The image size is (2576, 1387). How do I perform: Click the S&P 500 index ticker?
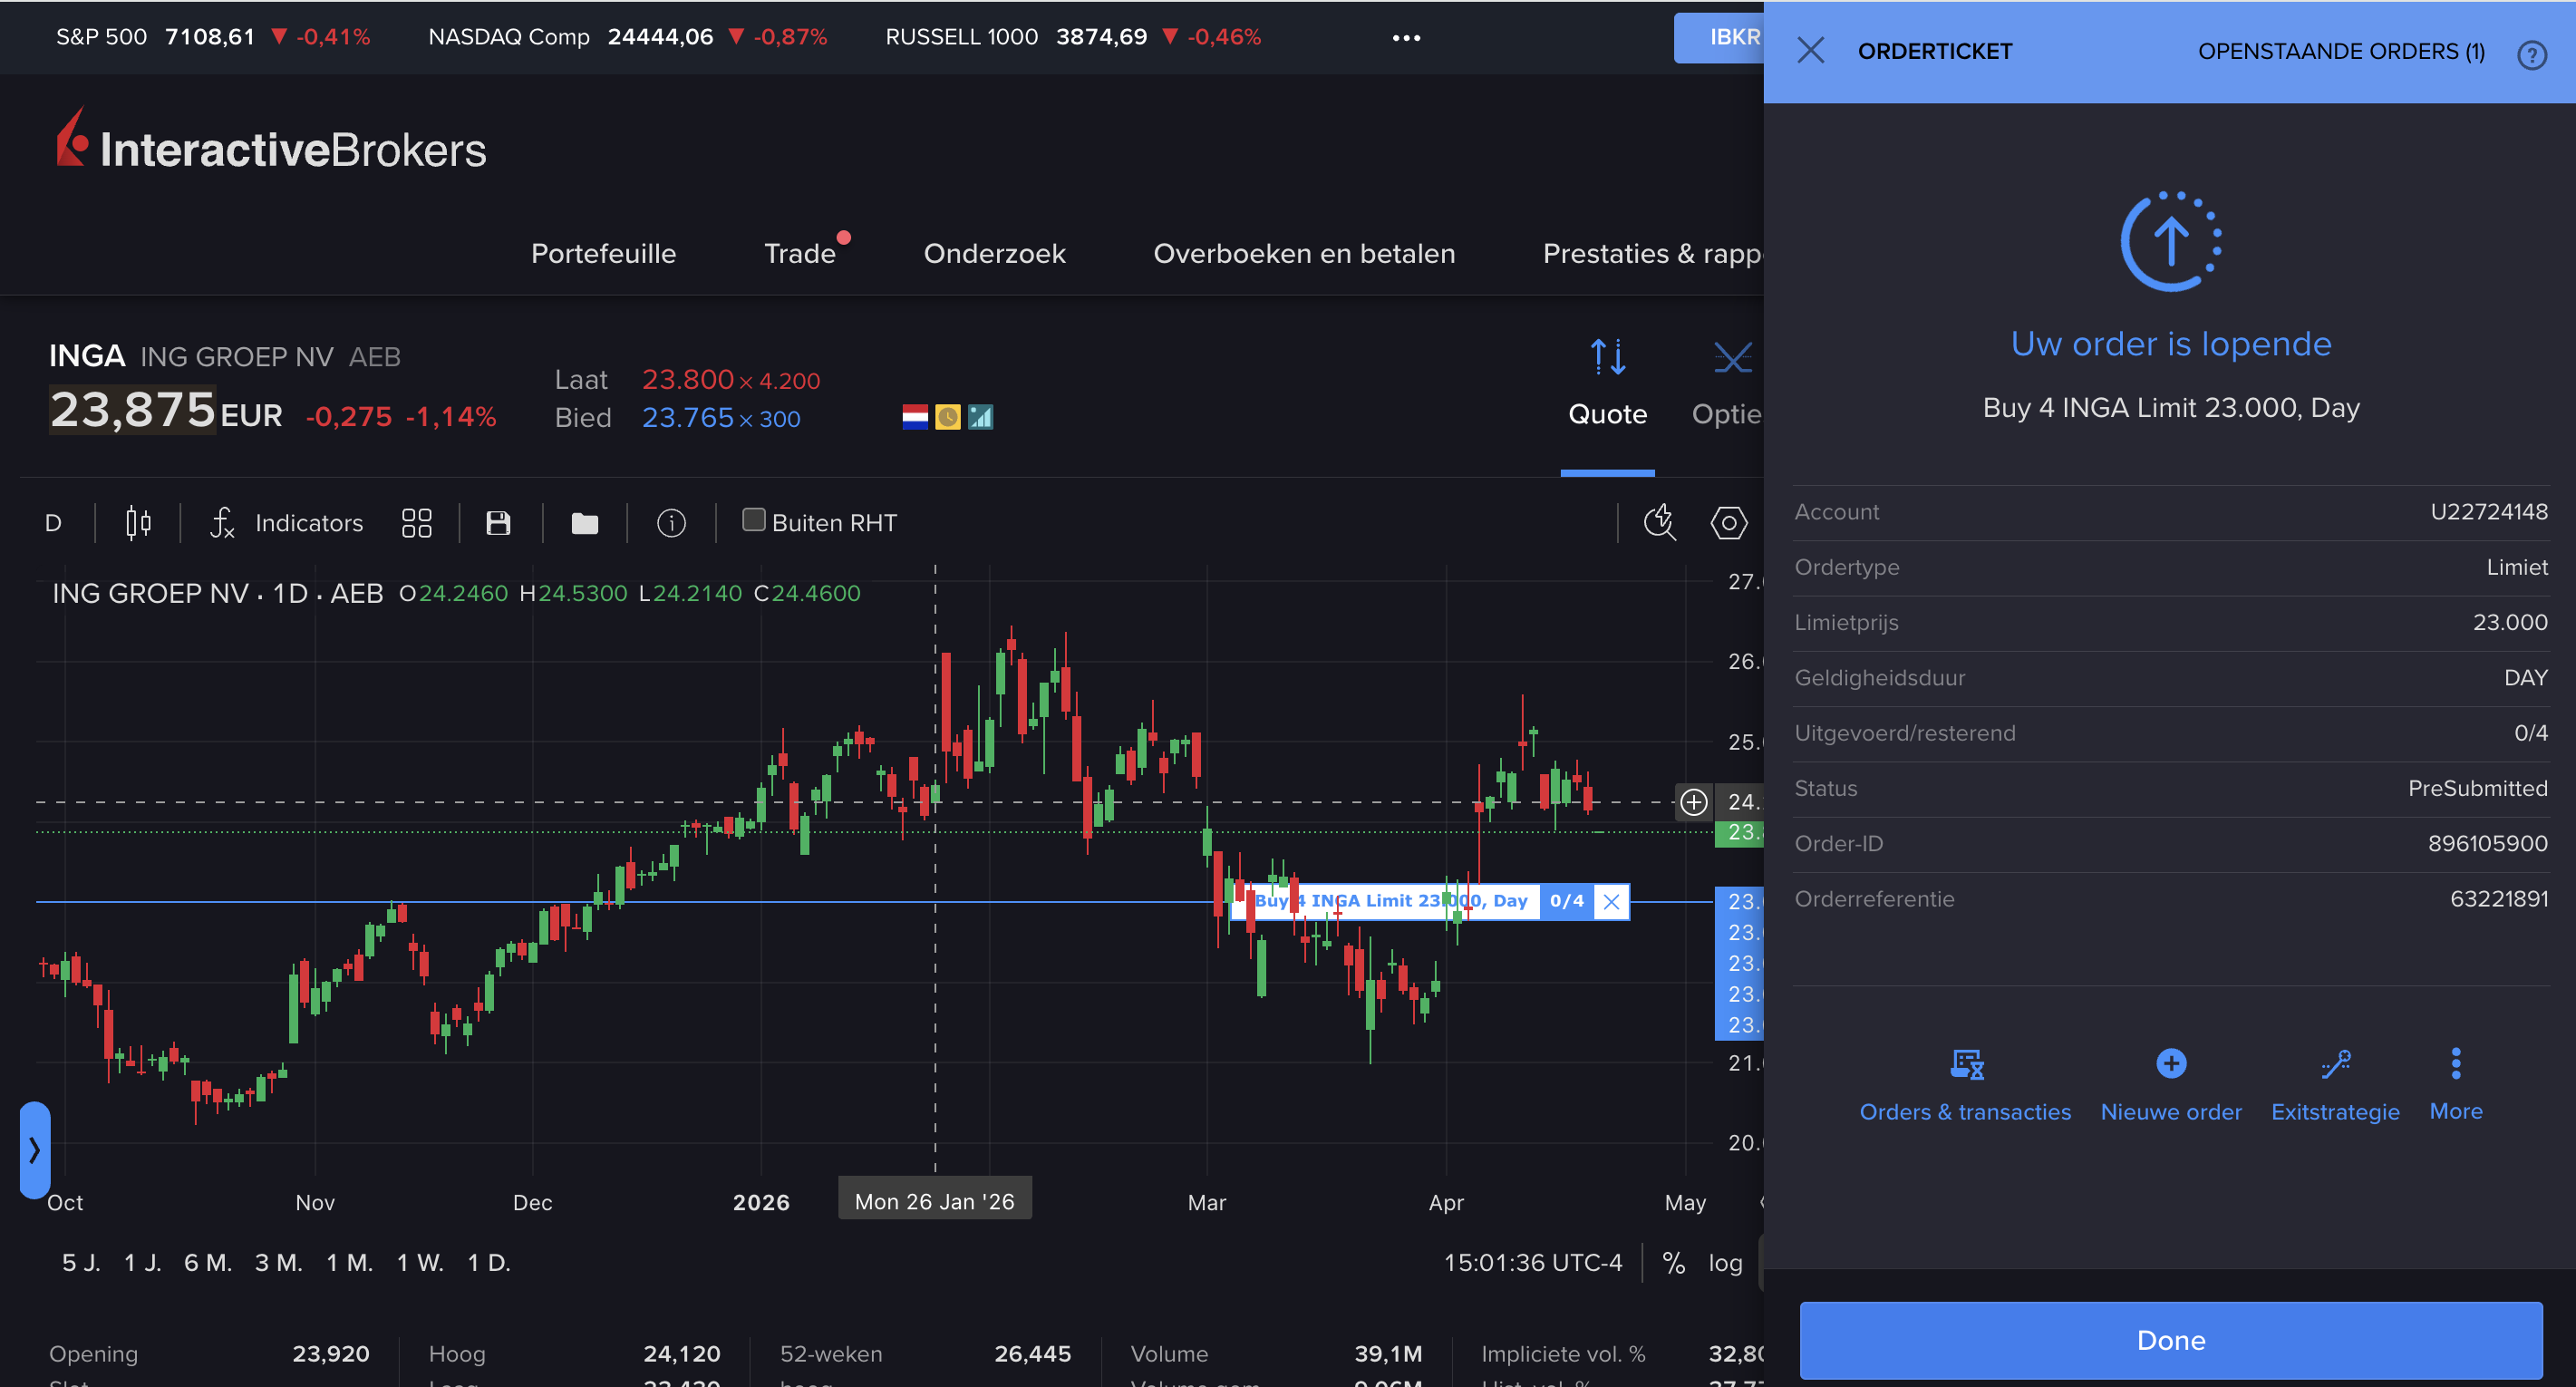point(212,37)
